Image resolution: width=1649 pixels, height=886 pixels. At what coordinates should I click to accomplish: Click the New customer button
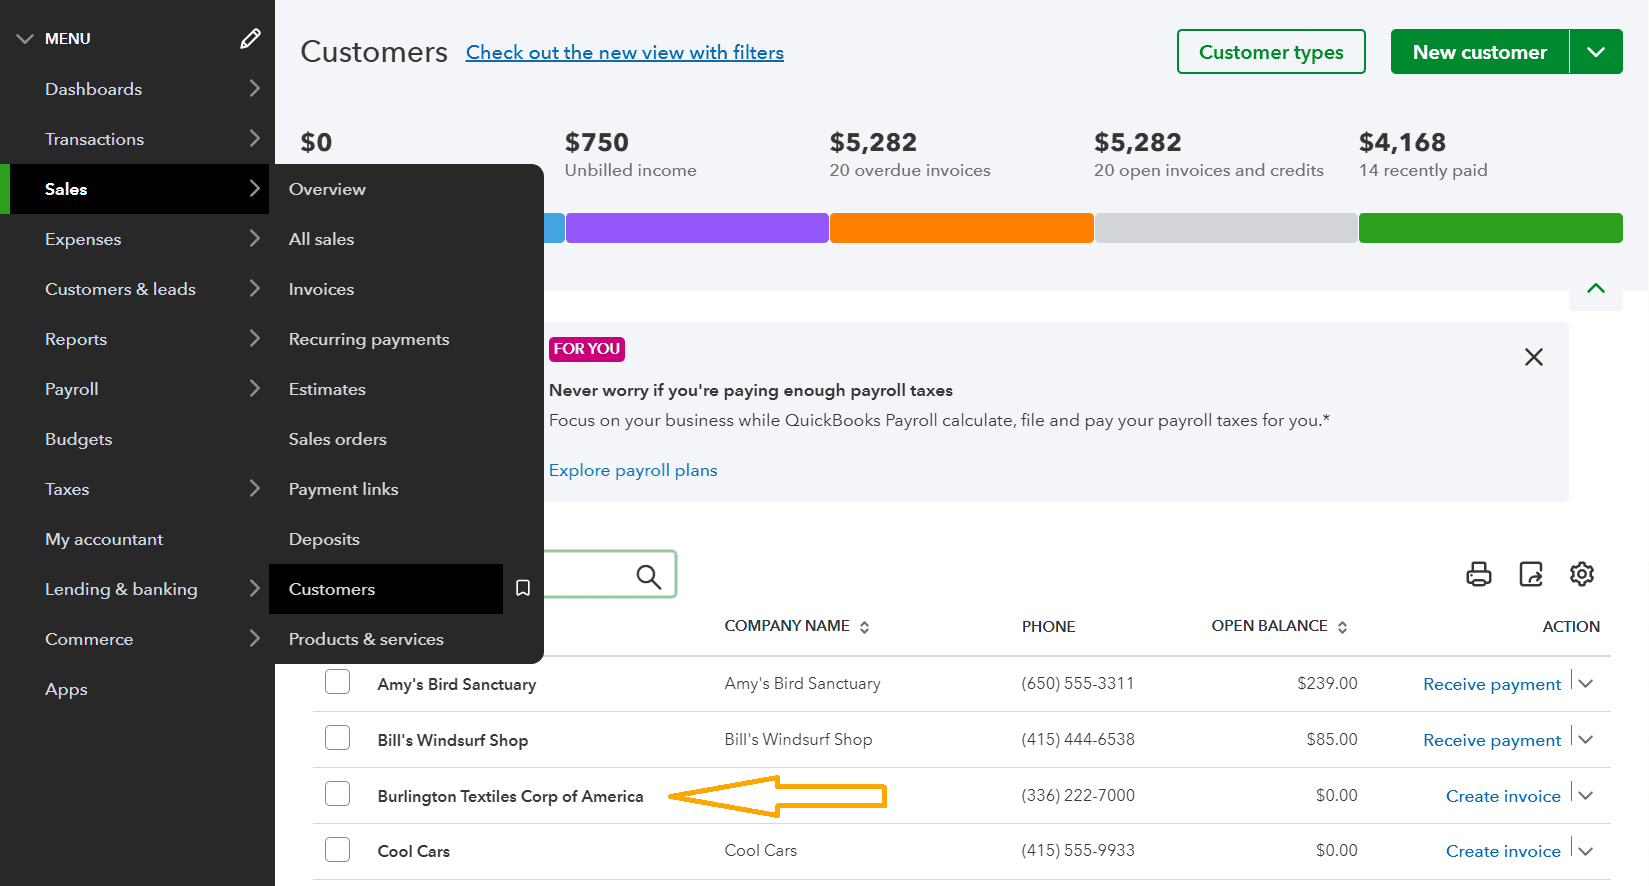coord(1480,52)
